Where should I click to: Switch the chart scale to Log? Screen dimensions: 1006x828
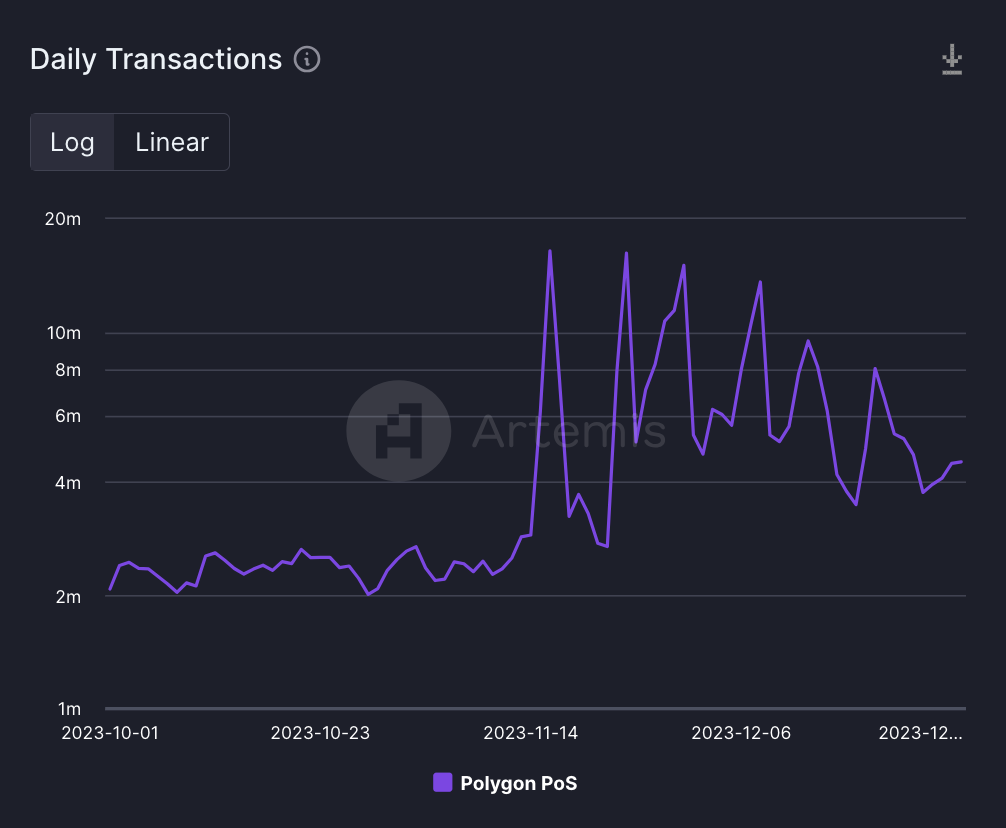pyautogui.click(x=72, y=142)
